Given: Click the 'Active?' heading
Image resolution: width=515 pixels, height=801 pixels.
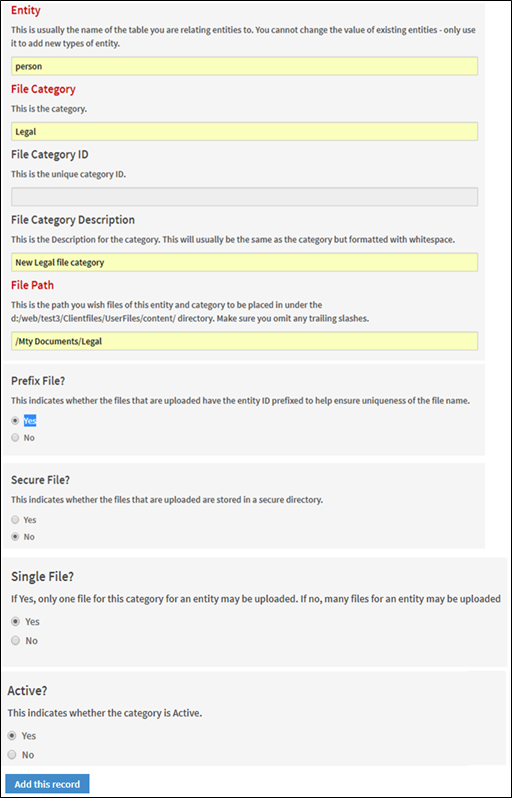Looking at the screenshot, I should [x=27, y=691].
